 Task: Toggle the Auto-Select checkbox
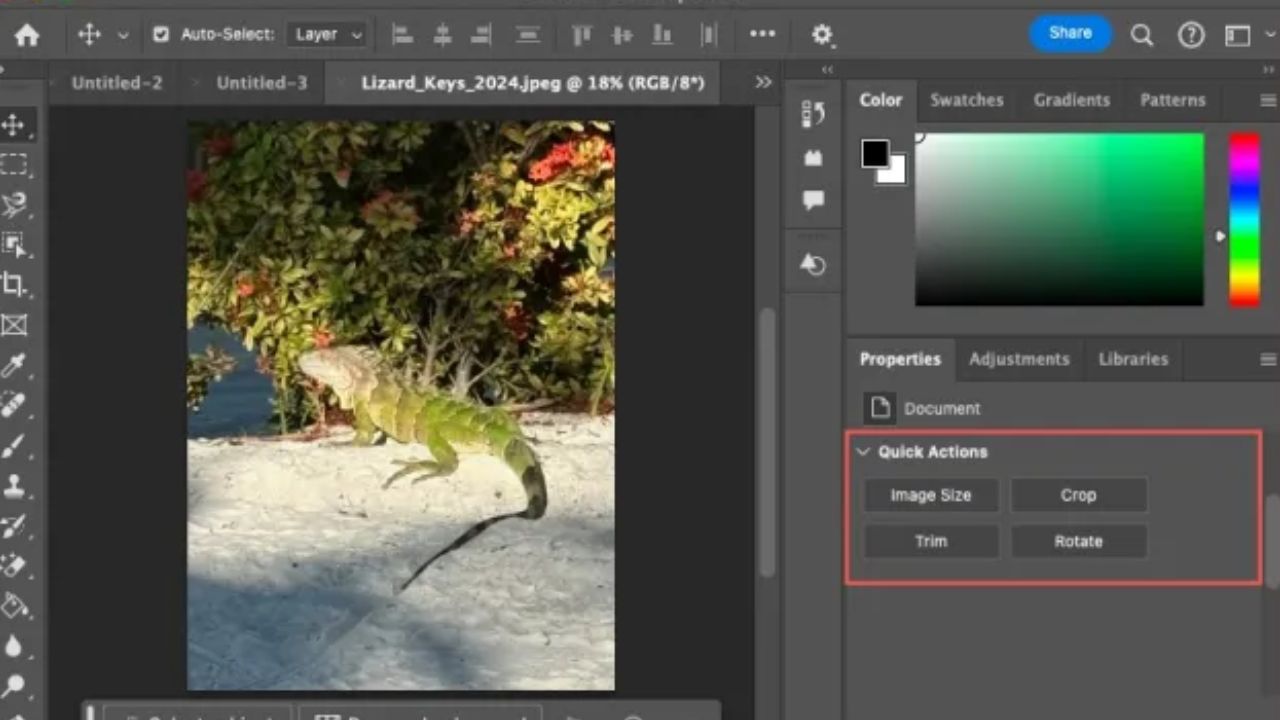pos(161,35)
